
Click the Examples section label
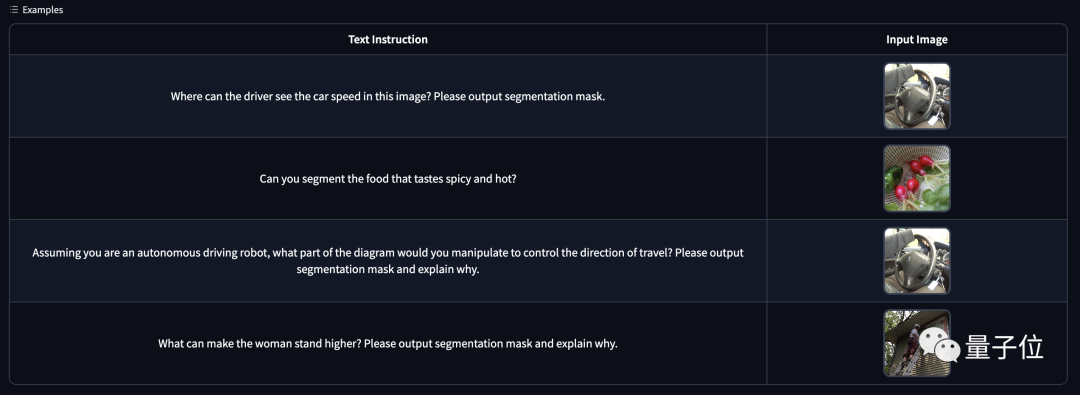point(43,10)
